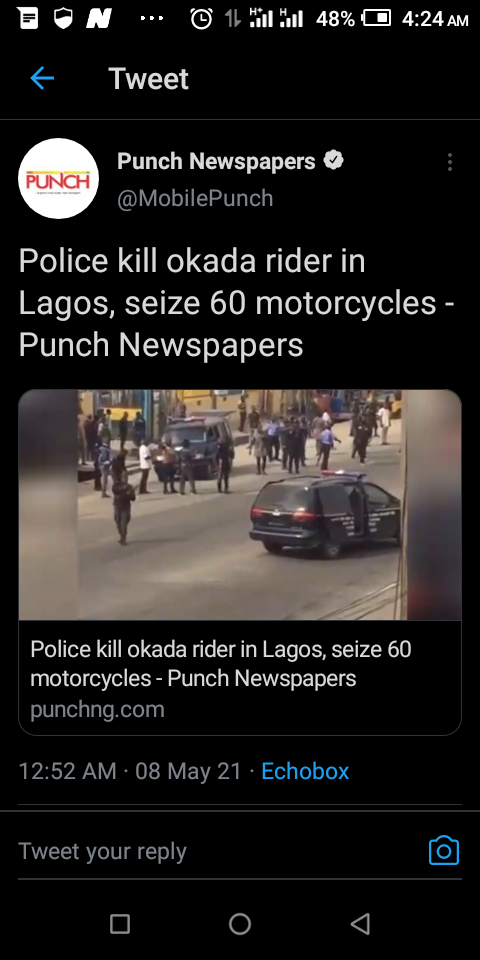Tap the alarm clock status bar icon
Viewport: 480px width, 960px height.
pyautogui.click(x=201, y=18)
